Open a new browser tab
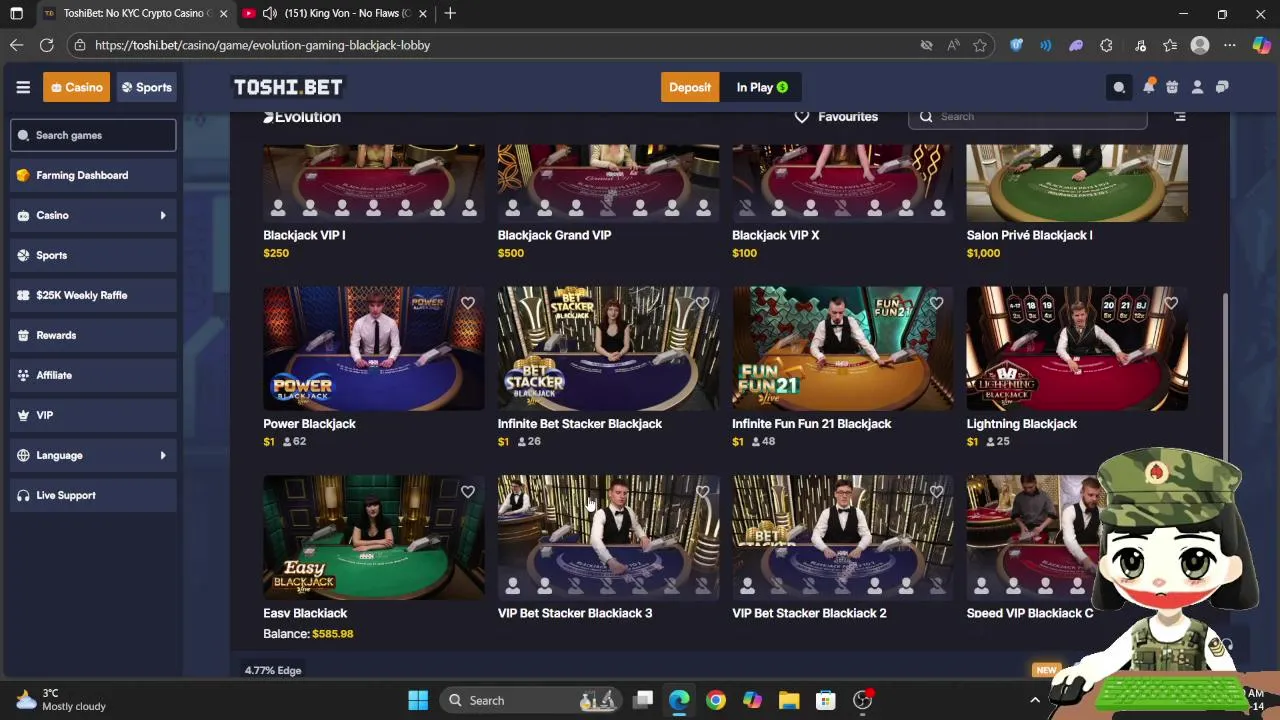The height and width of the screenshot is (720, 1280). pyautogui.click(x=450, y=13)
